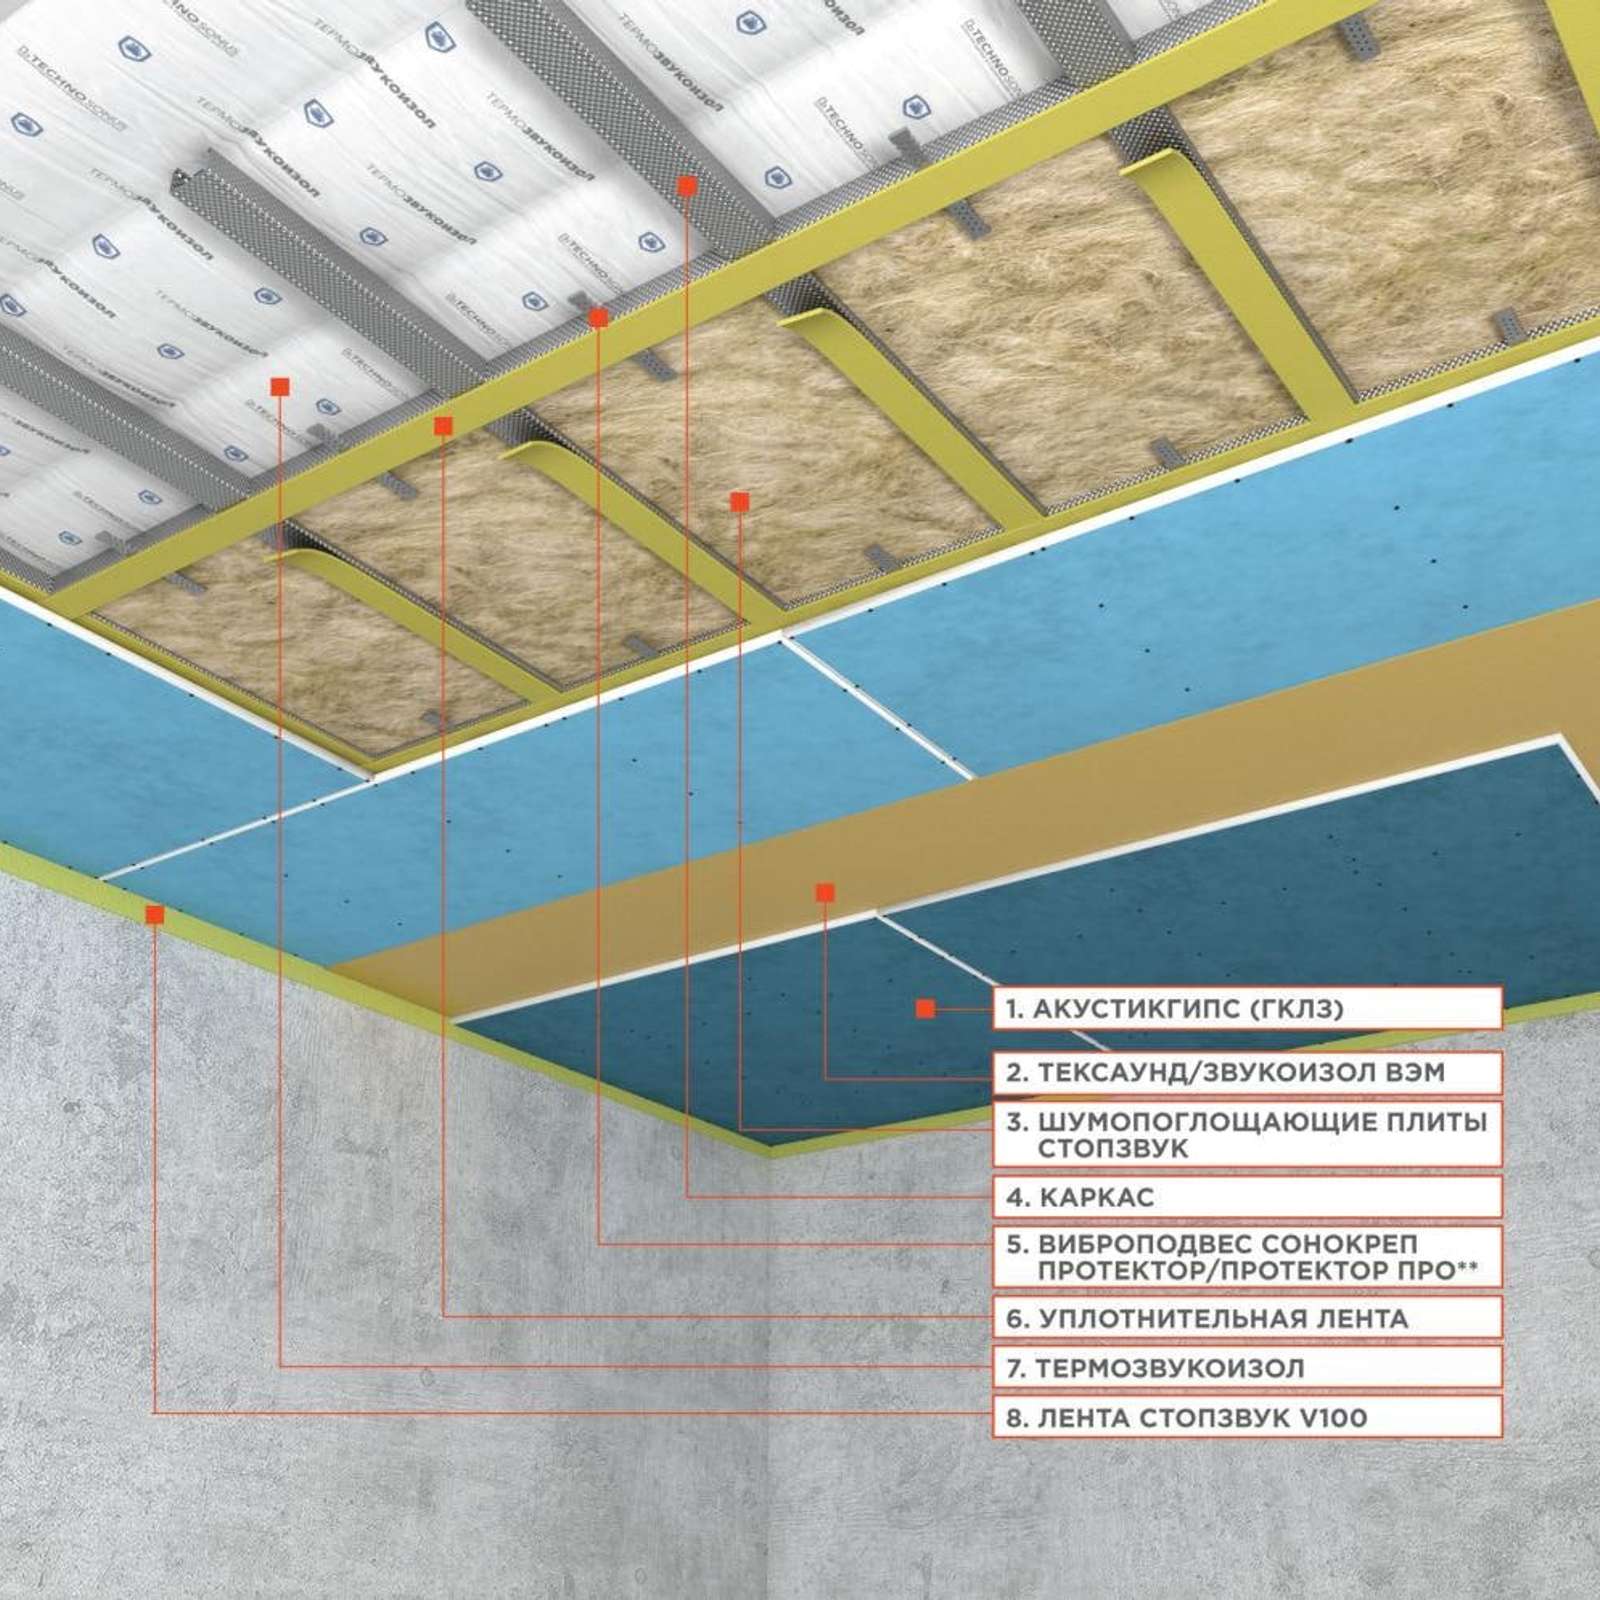Click the label '2. ТЕКСАУНД/ЗВУКОИЗОЛ ВЭМ'
This screenshot has height=1600, width=1600.
pos(1247,1072)
